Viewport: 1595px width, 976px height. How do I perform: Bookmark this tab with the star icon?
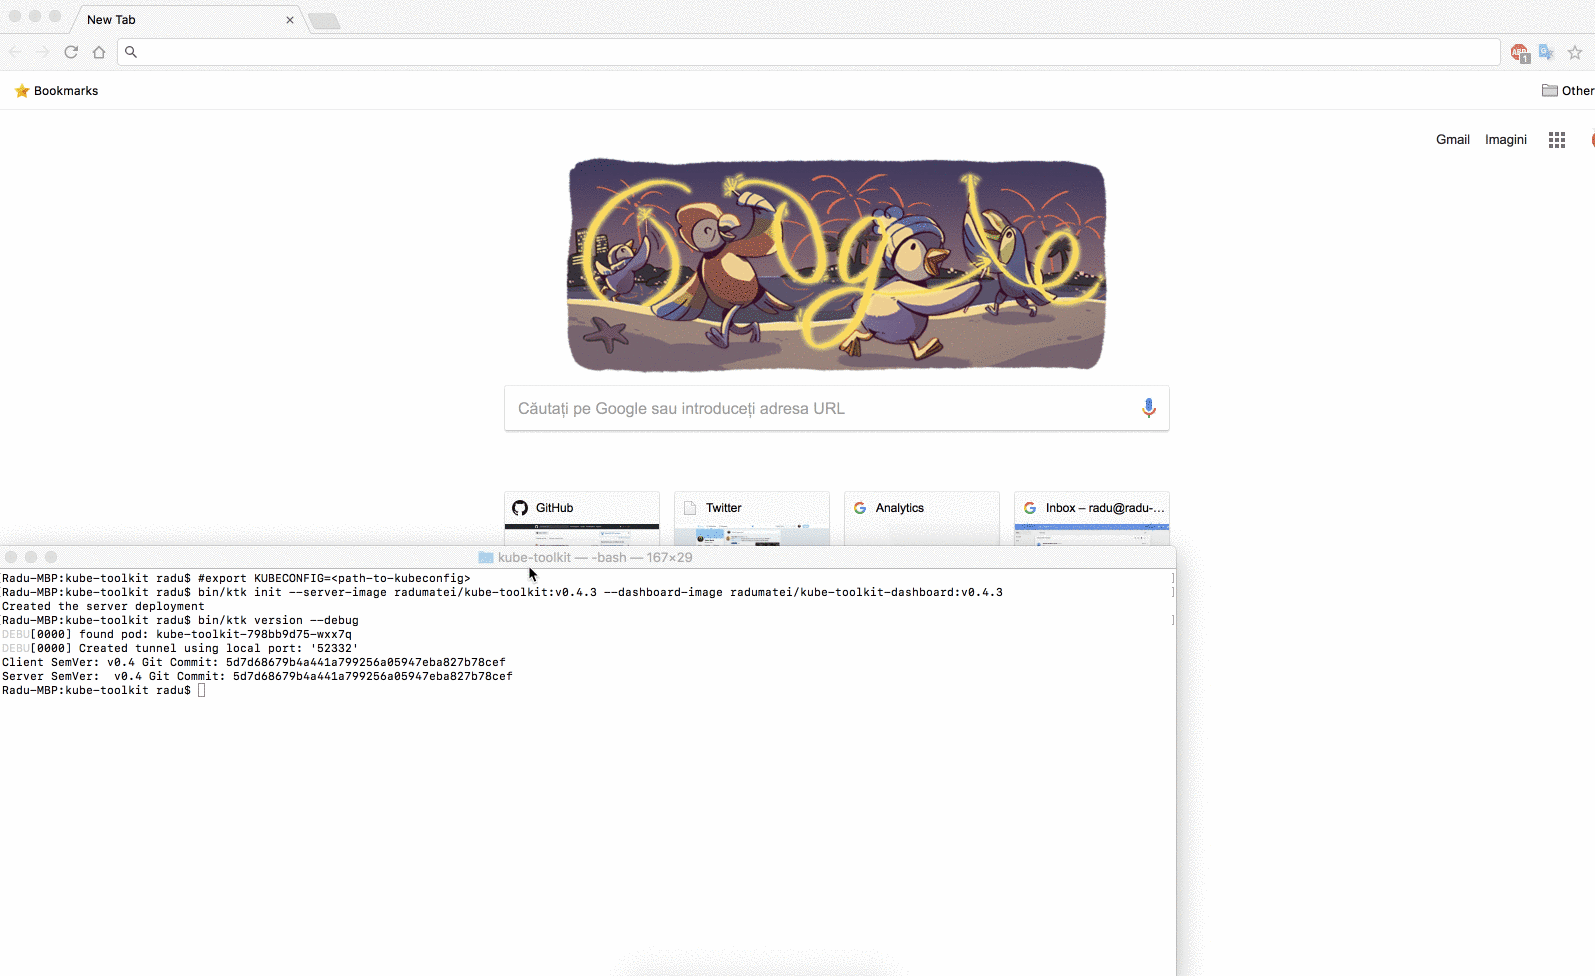point(1575,53)
